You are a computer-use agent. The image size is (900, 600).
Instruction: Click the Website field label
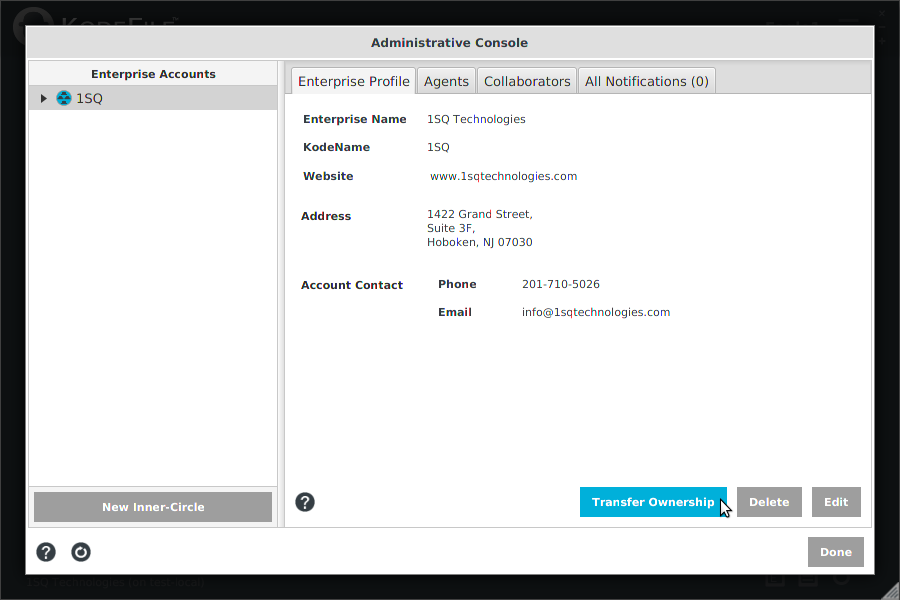coord(328,176)
